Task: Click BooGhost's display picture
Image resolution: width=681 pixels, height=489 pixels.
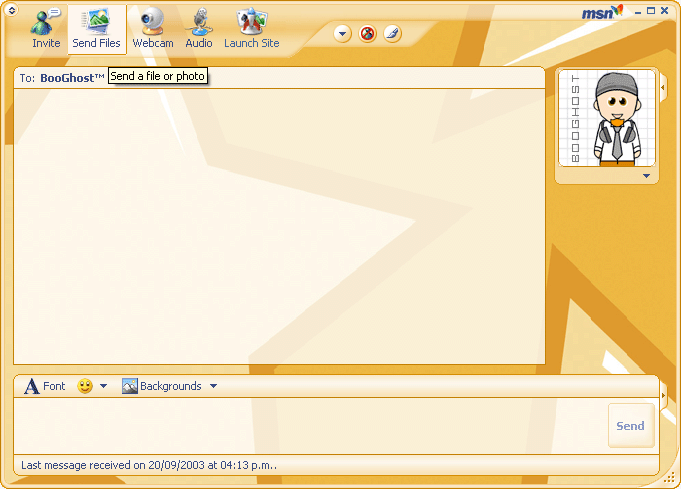Action: pyautogui.click(x=607, y=118)
